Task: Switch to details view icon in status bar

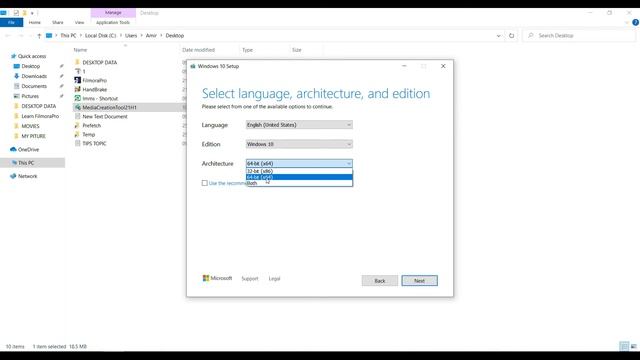Action: click(x=624, y=346)
